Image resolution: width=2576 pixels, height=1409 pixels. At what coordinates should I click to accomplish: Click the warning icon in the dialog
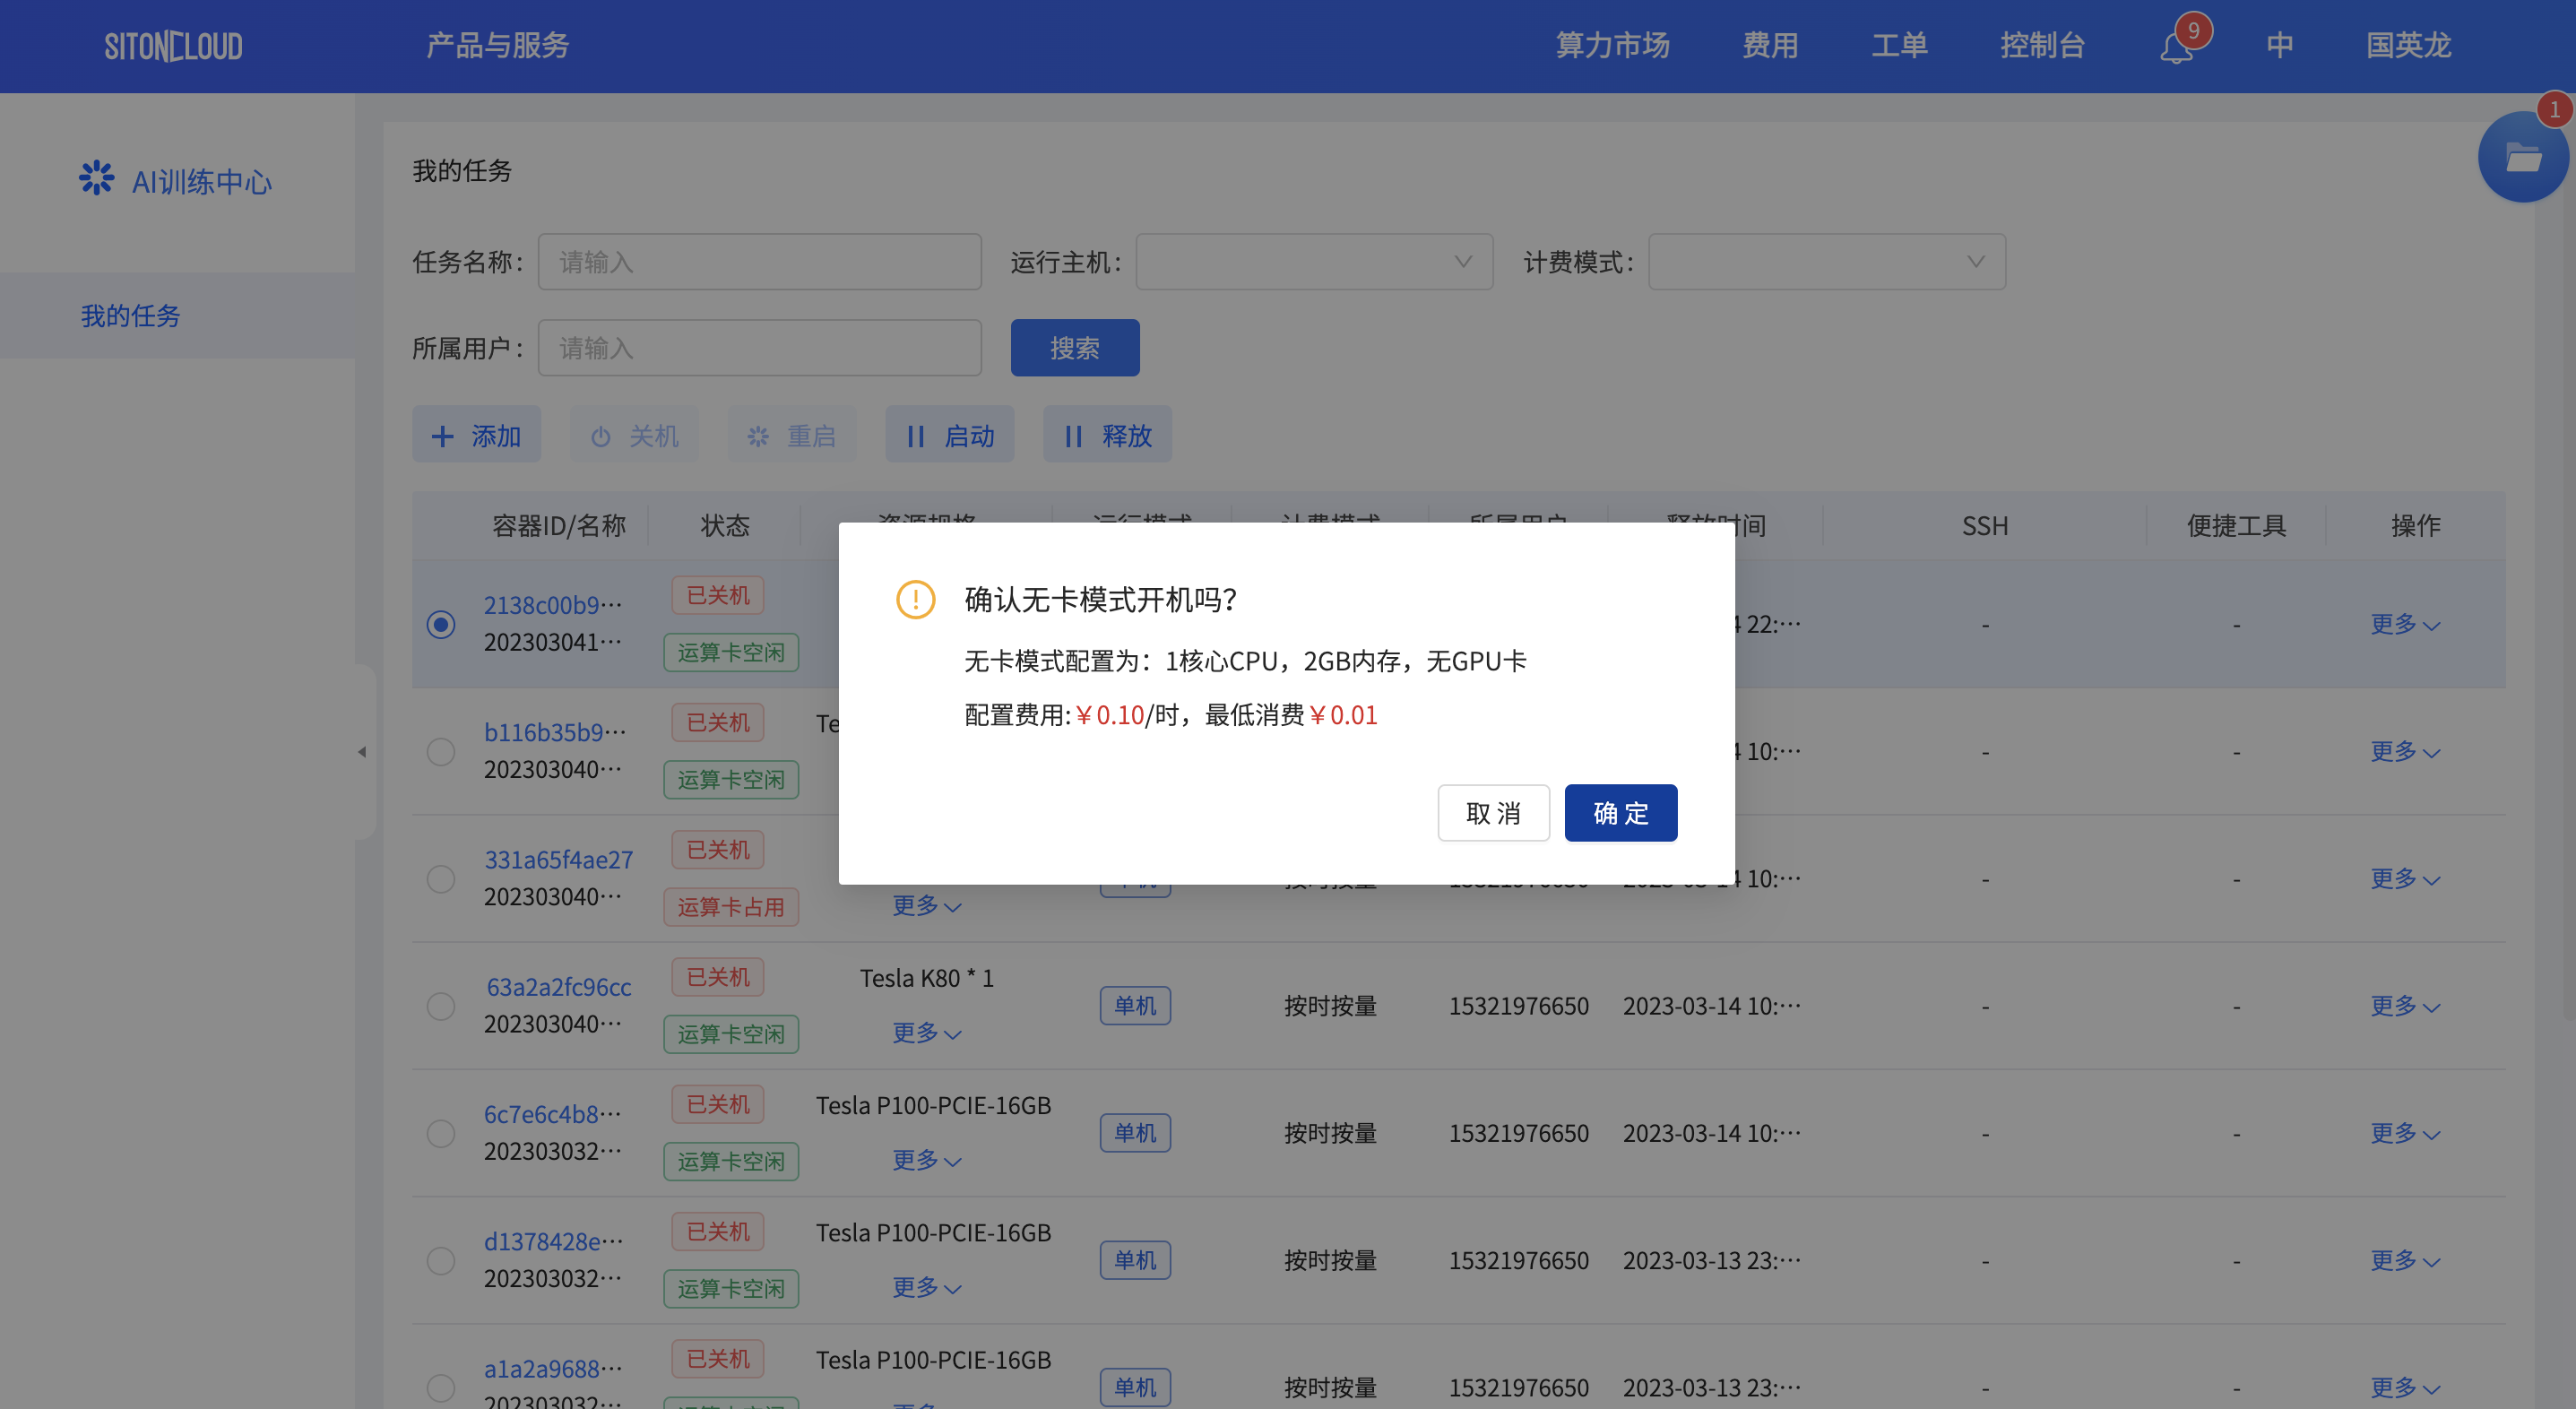(x=915, y=599)
